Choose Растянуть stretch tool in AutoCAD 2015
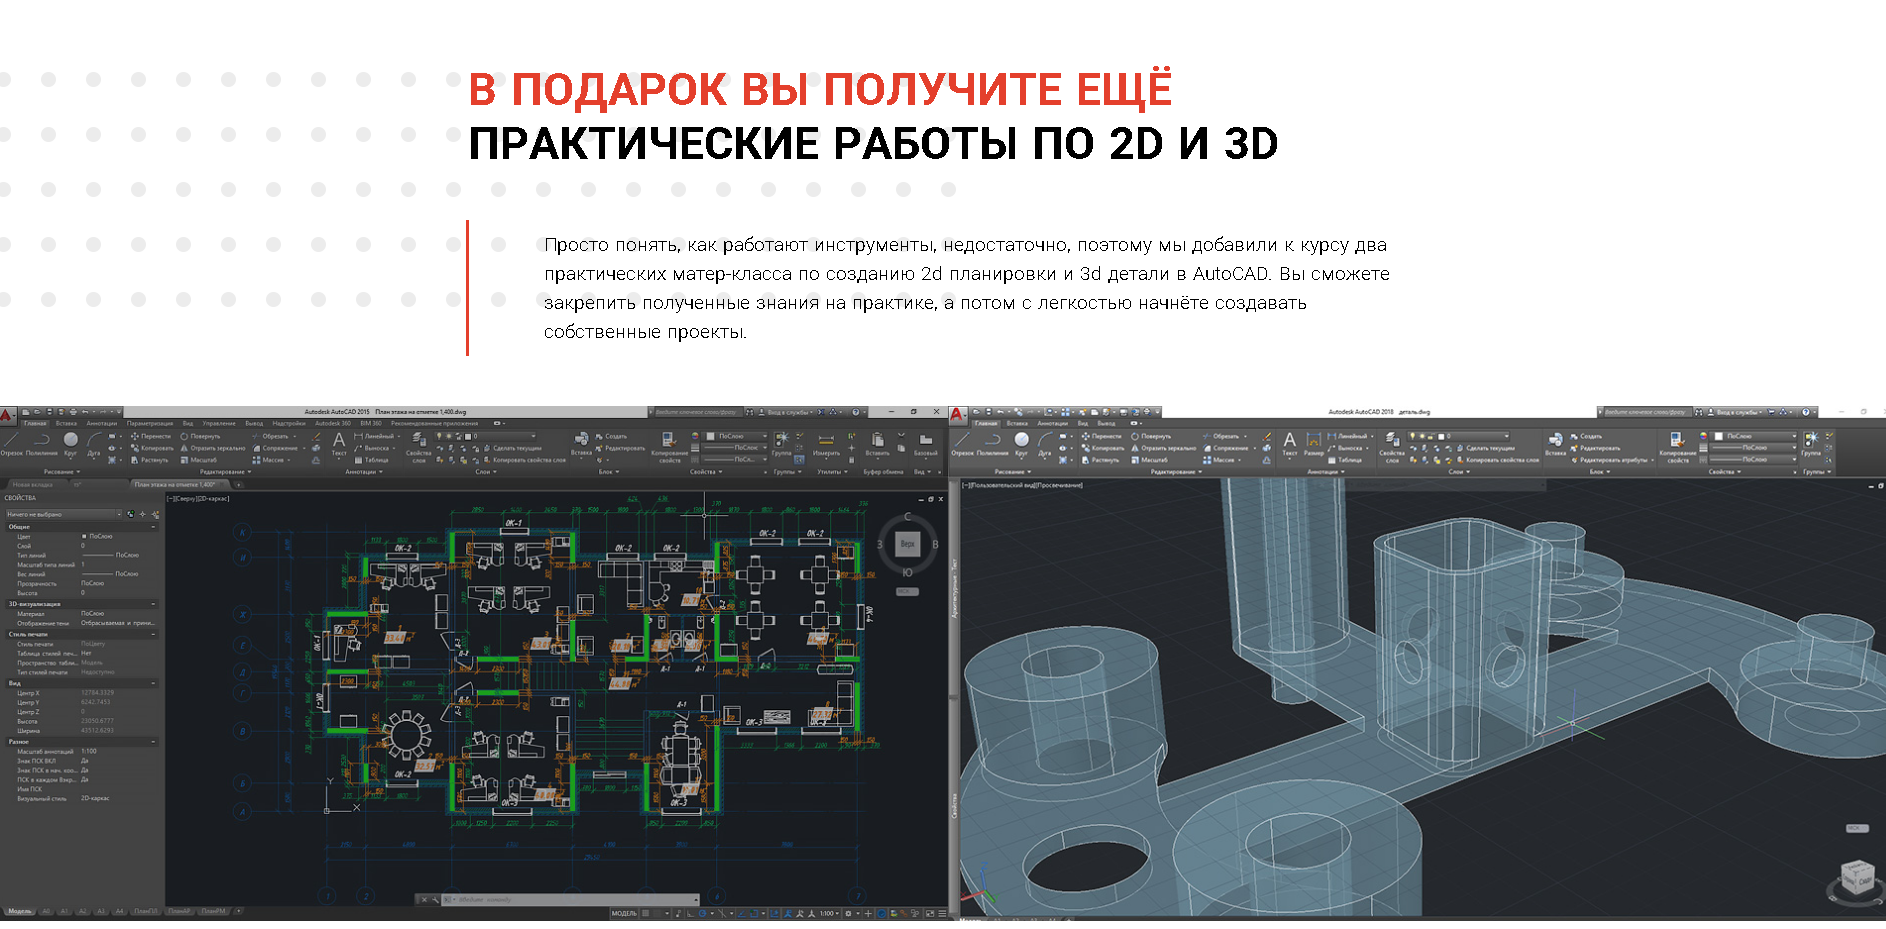The image size is (1886, 929). 150,460
